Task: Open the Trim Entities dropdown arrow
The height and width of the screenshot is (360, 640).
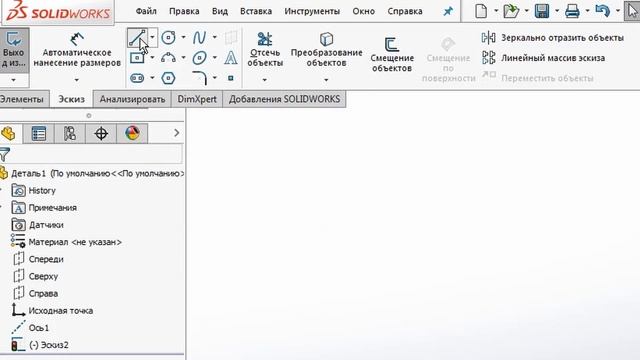Action: click(x=265, y=80)
